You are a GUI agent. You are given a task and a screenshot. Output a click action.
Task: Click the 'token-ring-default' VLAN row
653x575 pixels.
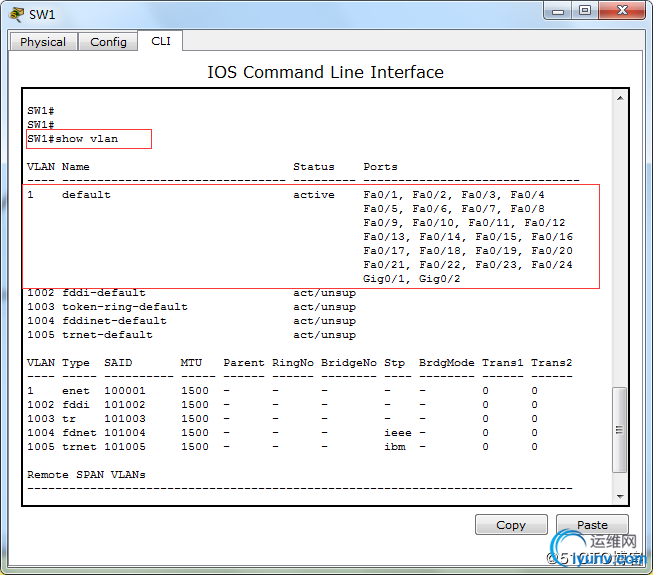[x=192, y=307]
